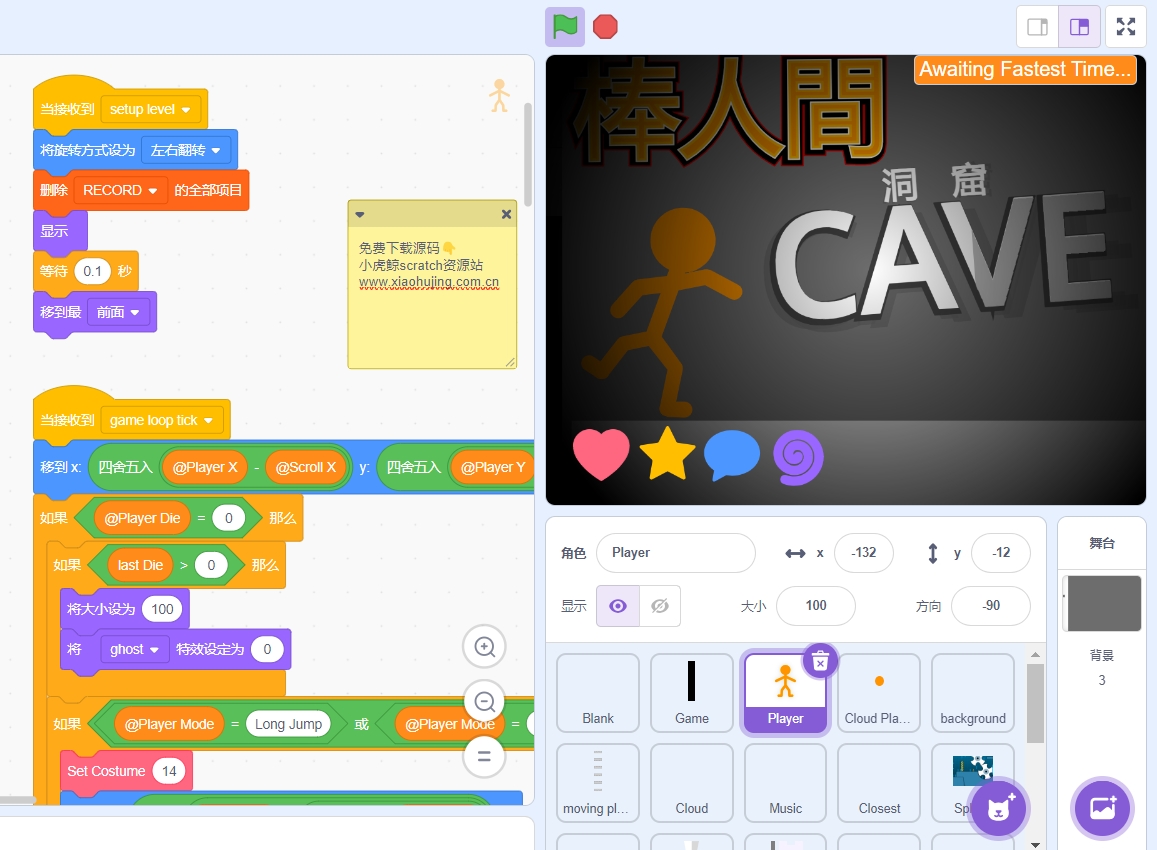Hide the sprite with crossed-eye toggle
Image resolution: width=1157 pixels, height=850 pixels.
[660, 606]
